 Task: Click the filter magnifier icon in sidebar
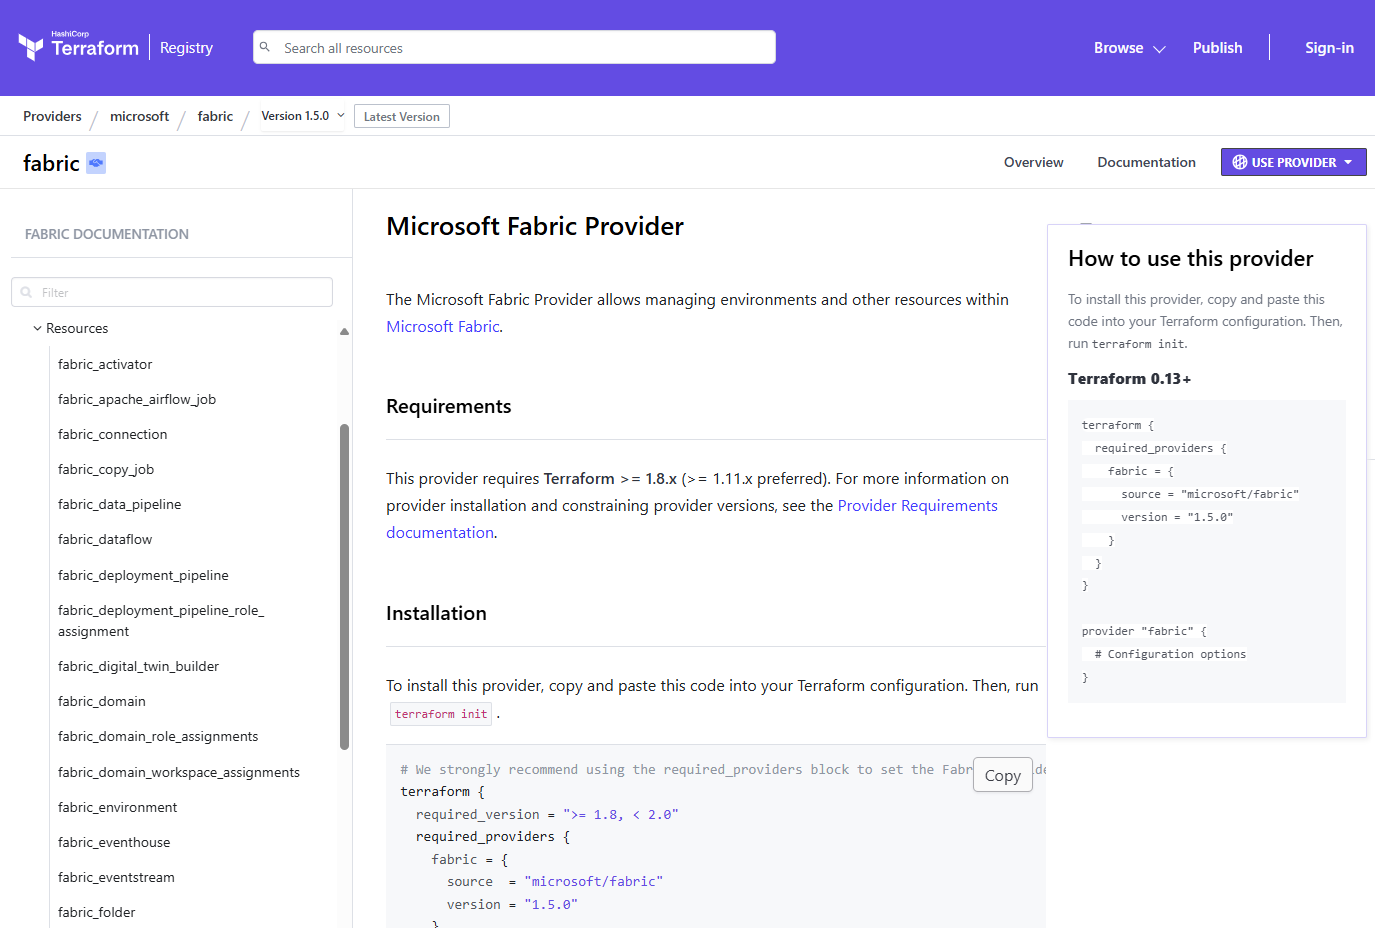click(27, 293)
